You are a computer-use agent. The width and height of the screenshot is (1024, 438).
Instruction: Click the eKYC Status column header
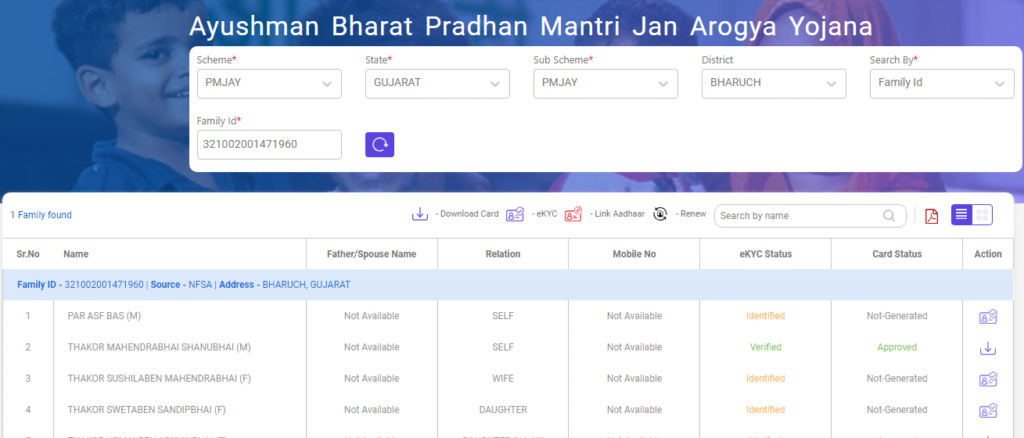tap(765, 254)
